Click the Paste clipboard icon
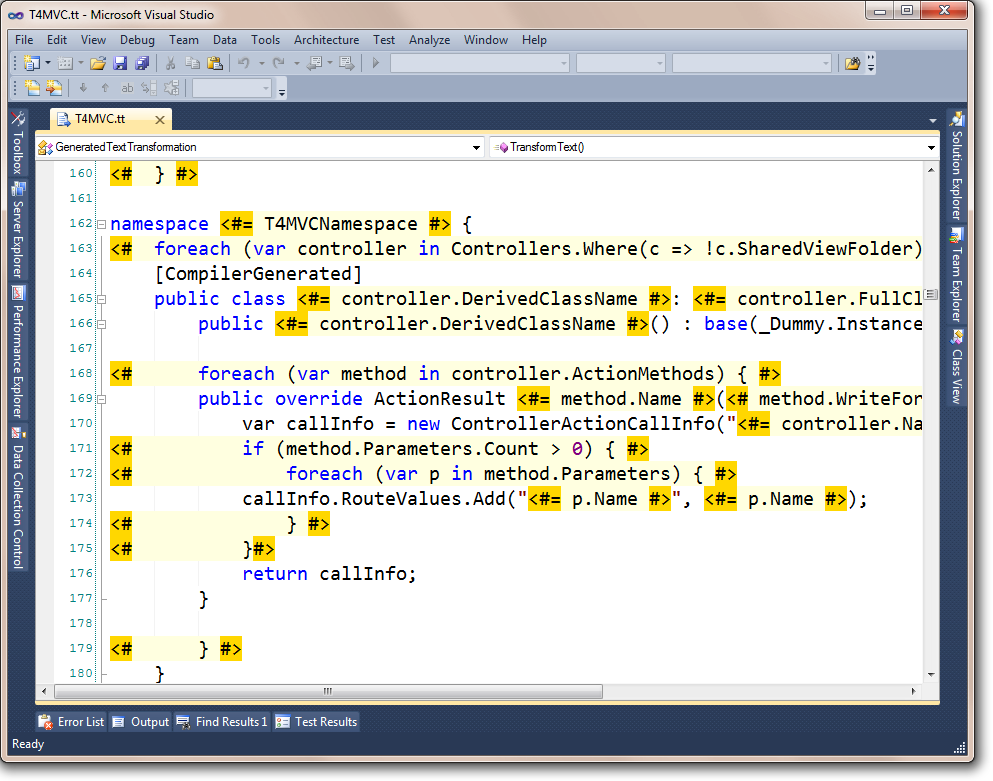 [214, 63]
